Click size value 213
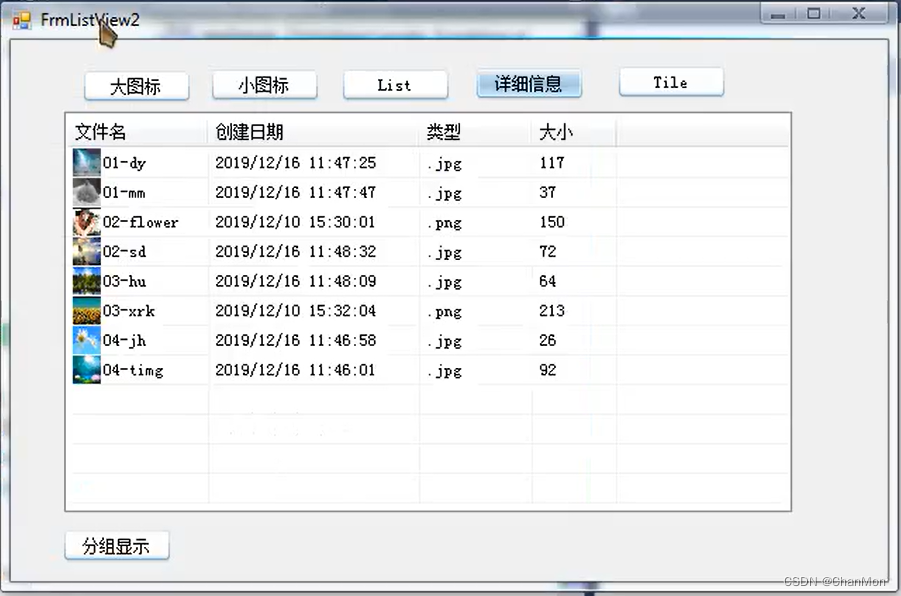 (552, 310)
